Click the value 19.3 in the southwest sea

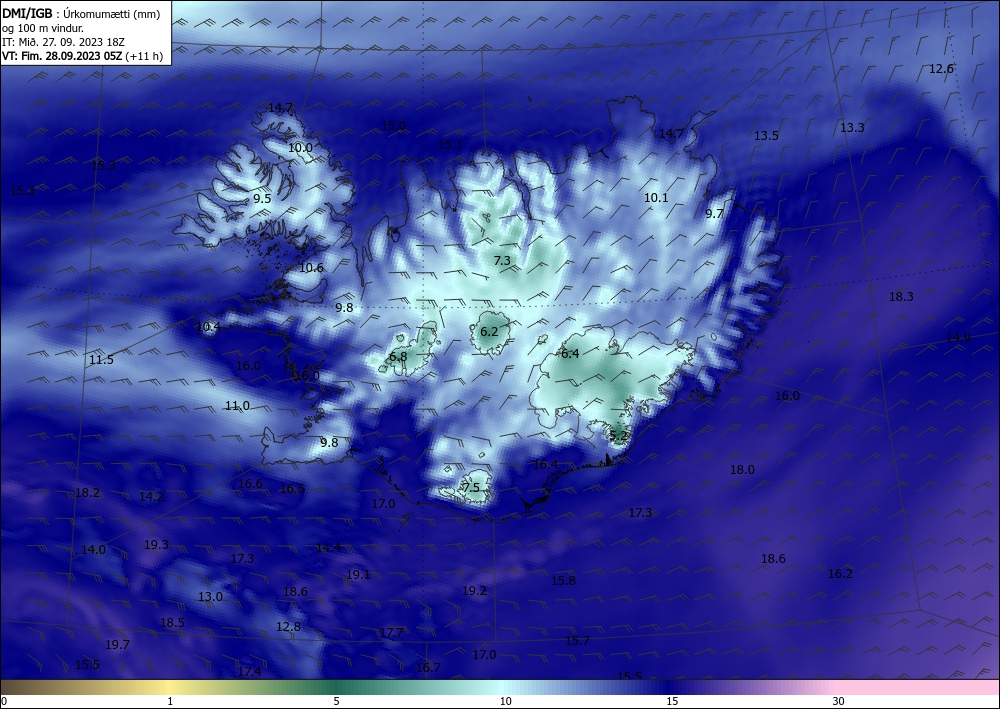[x=156, y=545]
